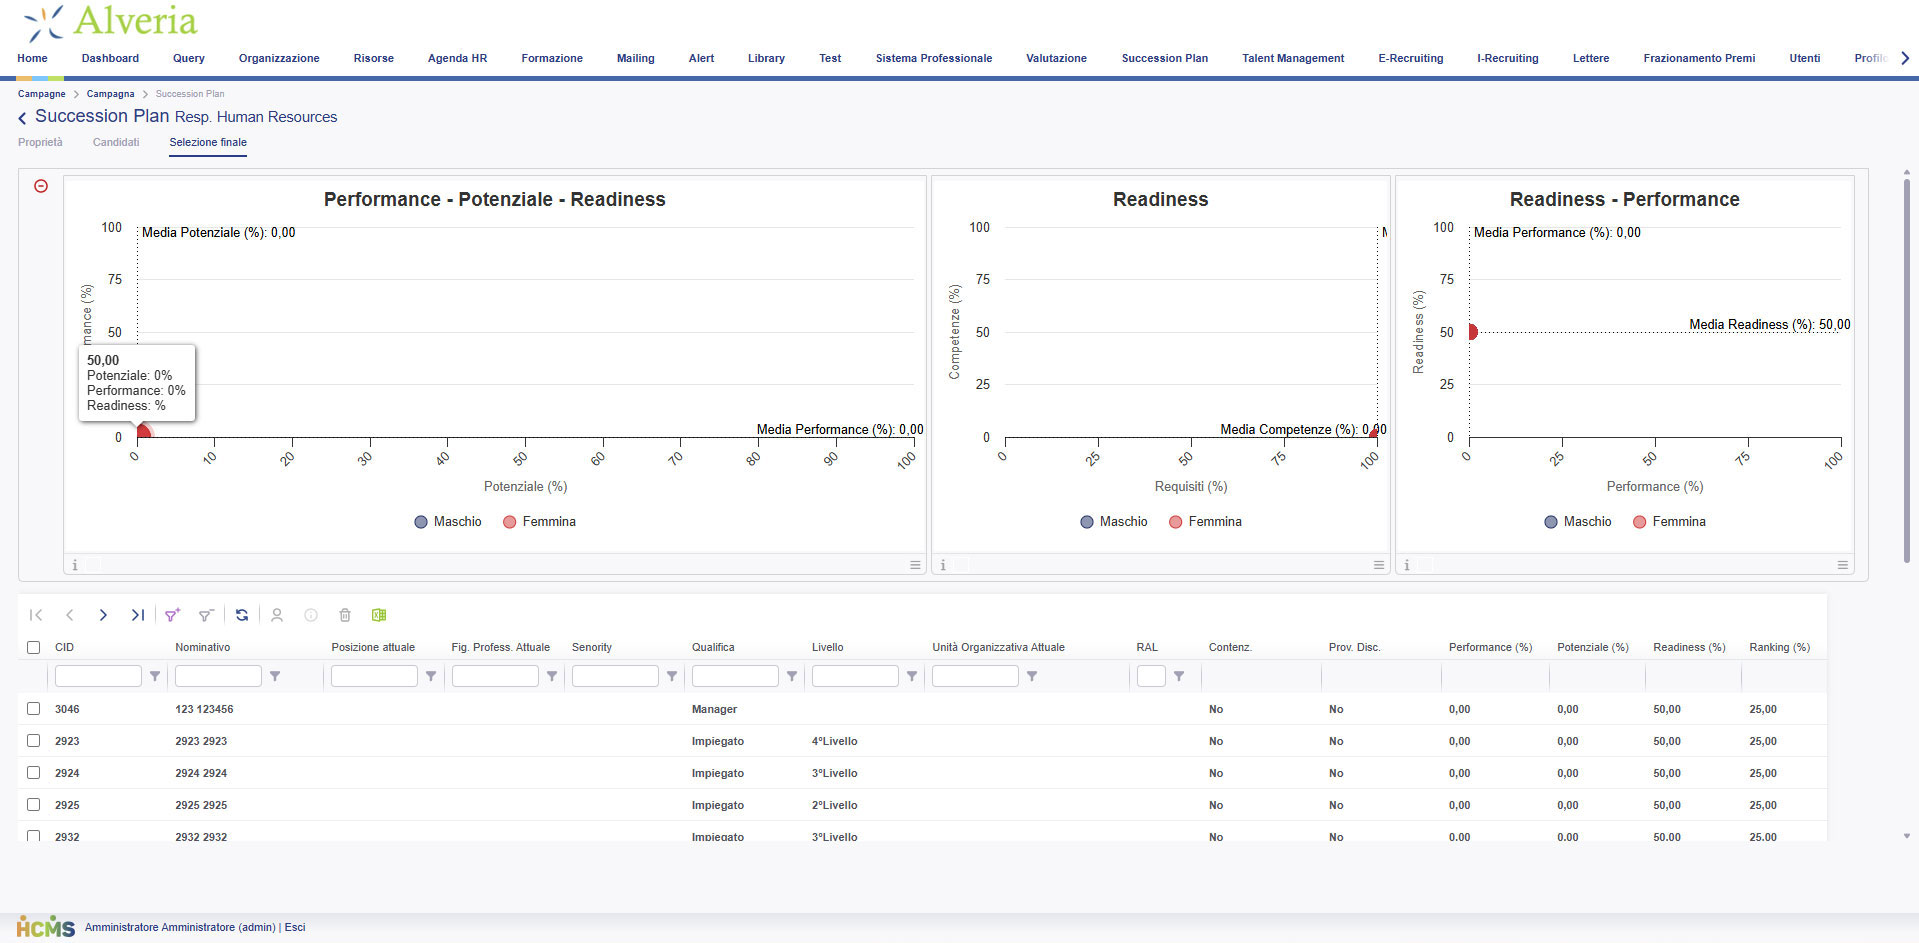Refresh the candidates table
This screenshot has width=1919, height=943.
click(x=242, y=615)
